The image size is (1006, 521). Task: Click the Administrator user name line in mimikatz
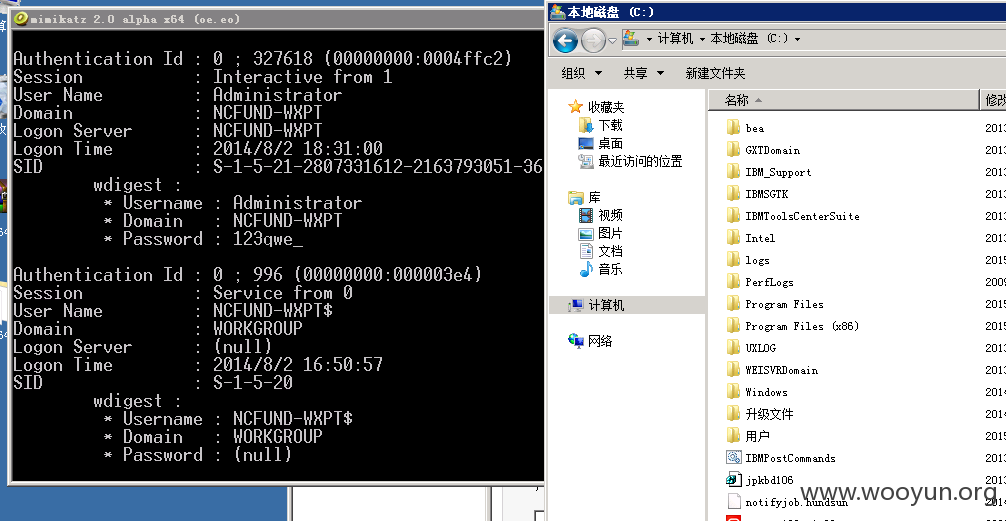point(178,95)
